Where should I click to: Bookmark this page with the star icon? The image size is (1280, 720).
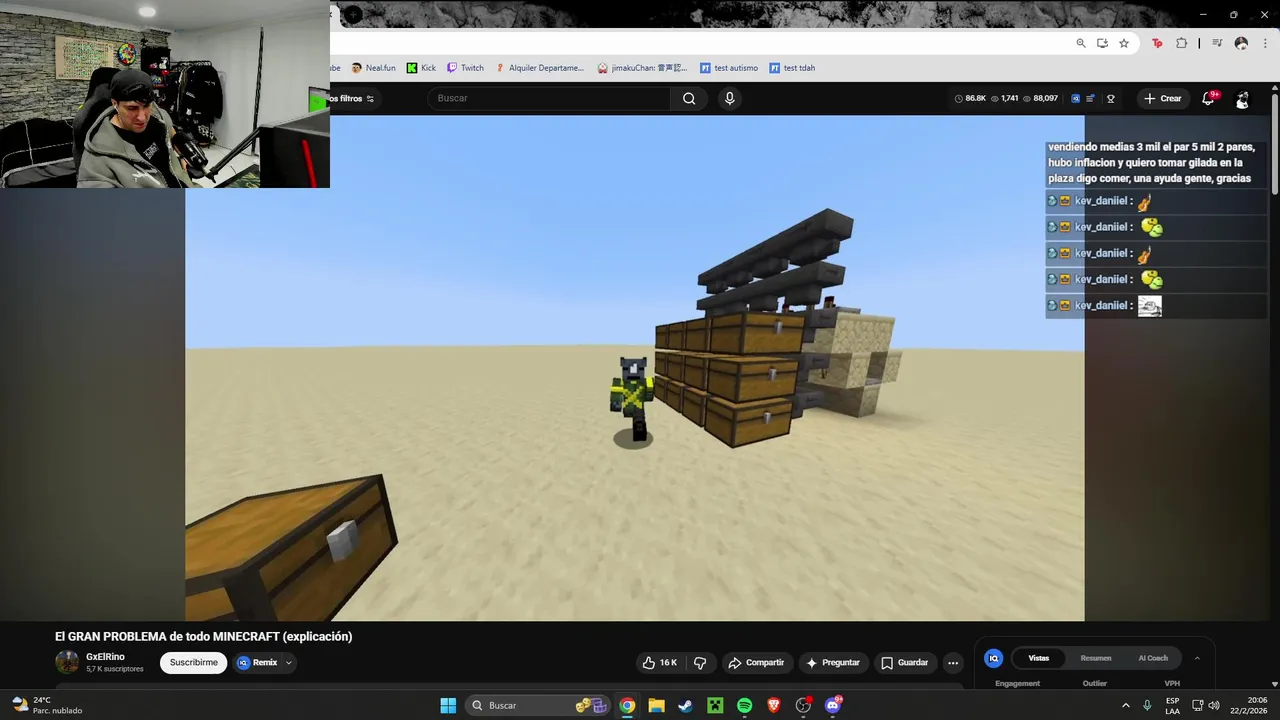click(1124, 43)
